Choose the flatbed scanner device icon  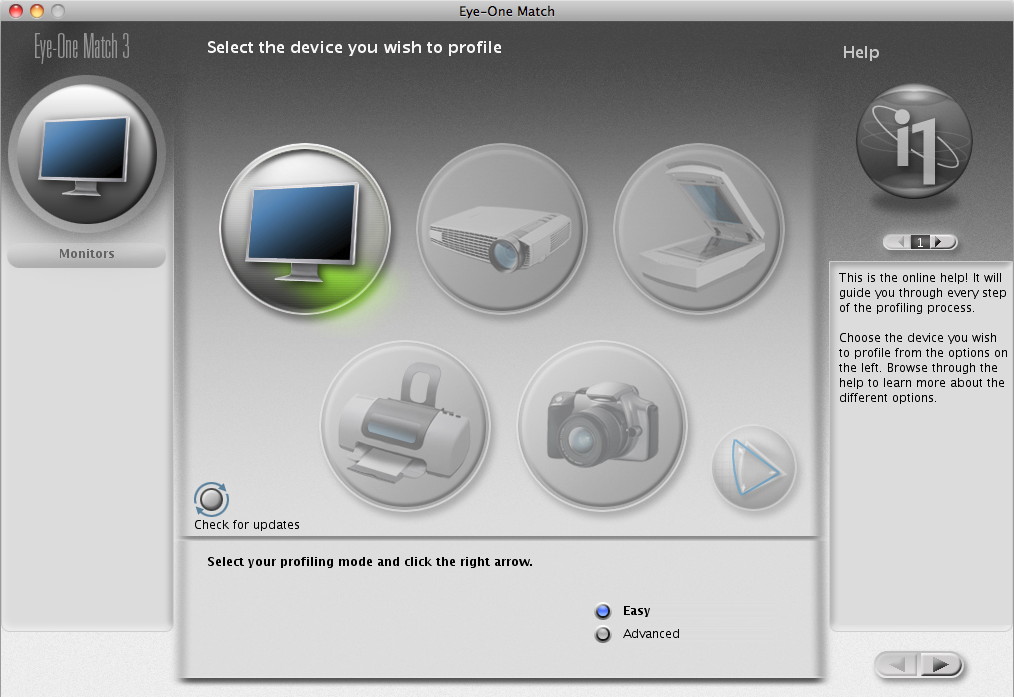(699, 229)
